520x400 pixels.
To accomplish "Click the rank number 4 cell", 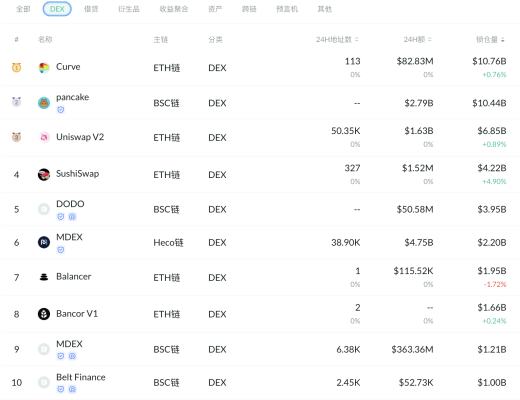I will (16, 175).
